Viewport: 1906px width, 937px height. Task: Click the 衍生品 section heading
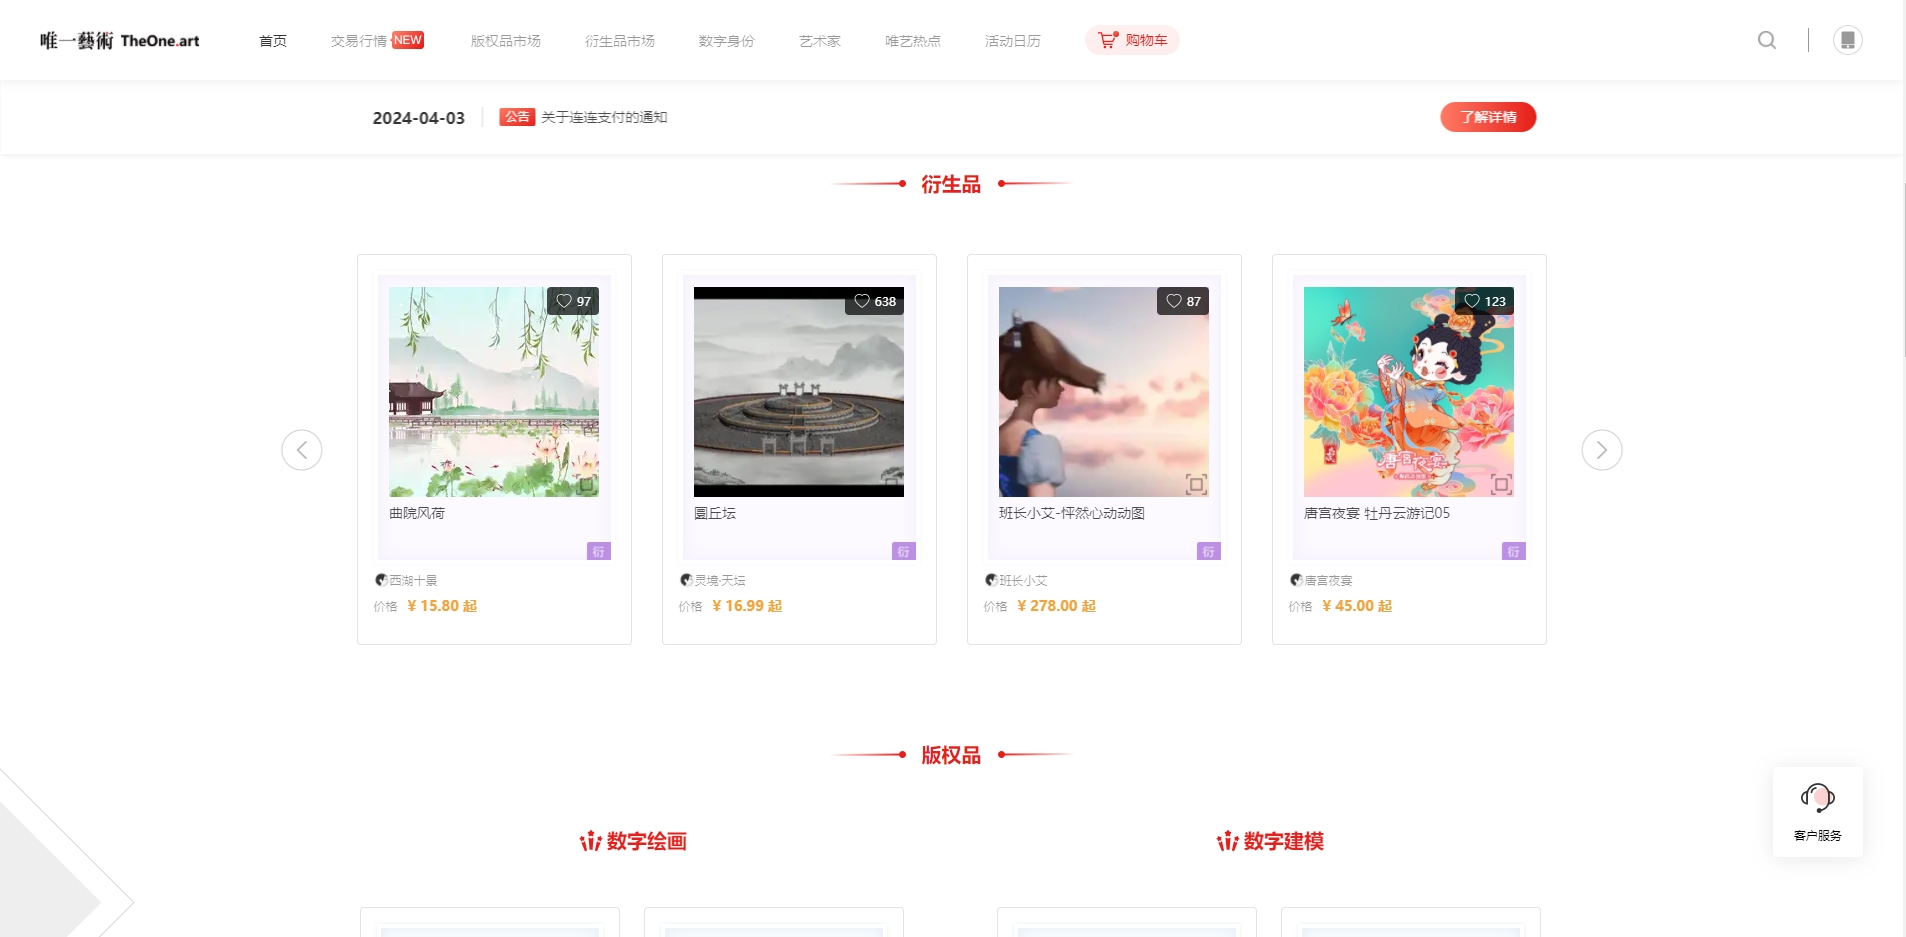(951, 184)
